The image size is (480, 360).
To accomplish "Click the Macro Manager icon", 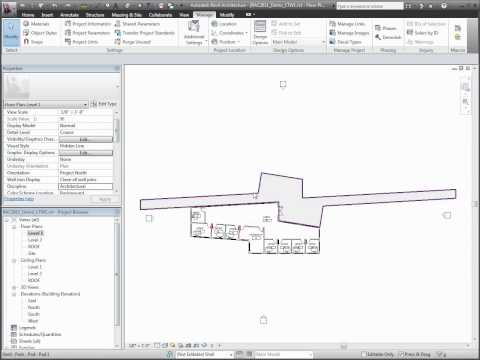I will 458,28.
